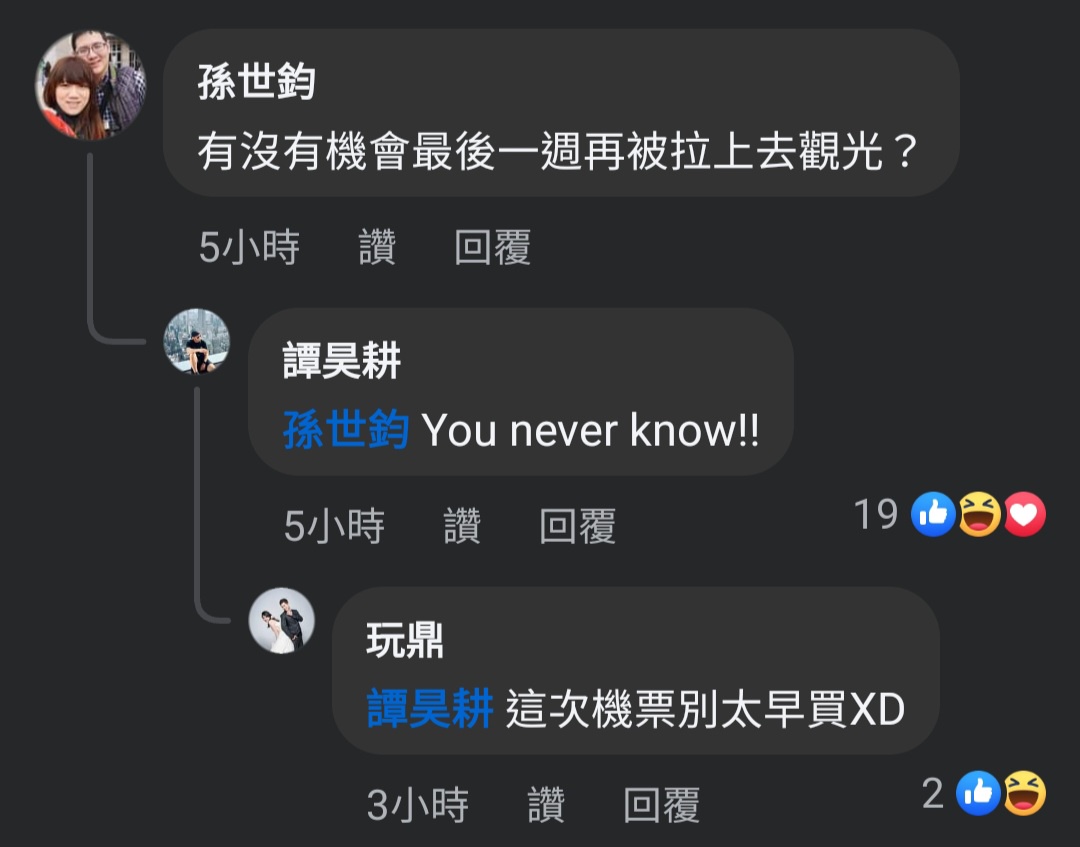Open 譚昊耕's profile avatar
Image resolution: width=1080 pixels, height=847 pixels.
[x=196, y=342]
